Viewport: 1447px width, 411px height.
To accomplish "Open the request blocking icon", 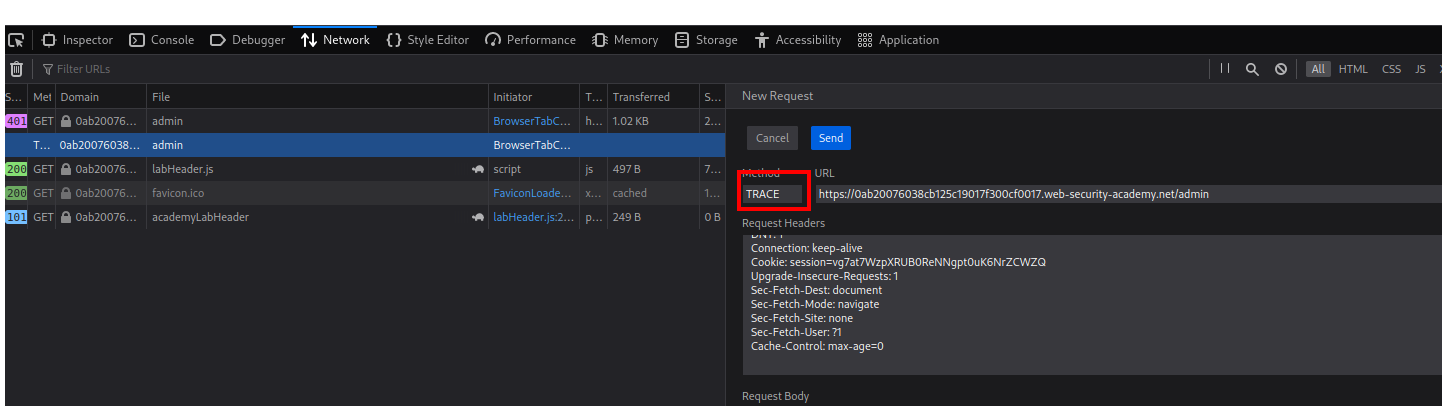I will coord(1281,69).
